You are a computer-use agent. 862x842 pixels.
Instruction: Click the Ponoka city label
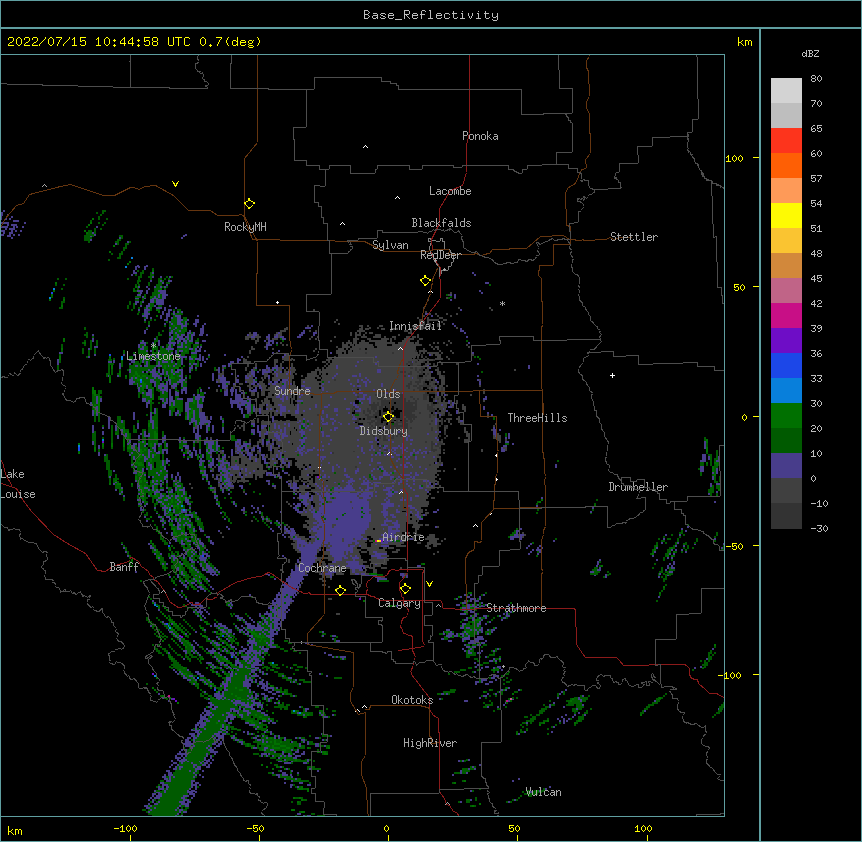click(x=480, y=136)
